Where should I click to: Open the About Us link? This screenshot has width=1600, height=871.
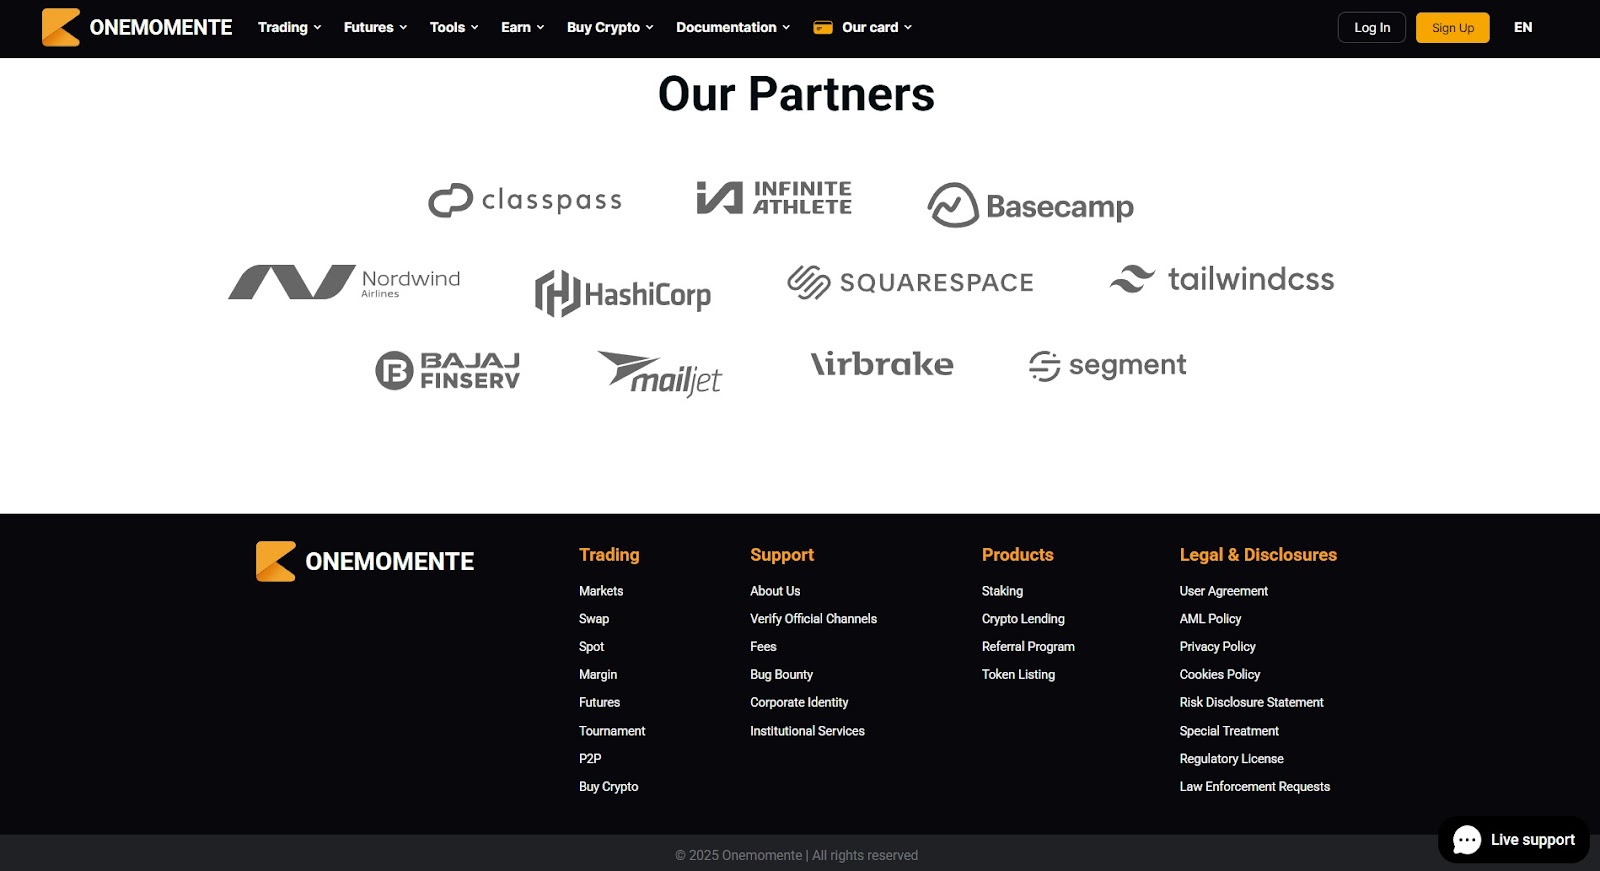tap(775, 591)
